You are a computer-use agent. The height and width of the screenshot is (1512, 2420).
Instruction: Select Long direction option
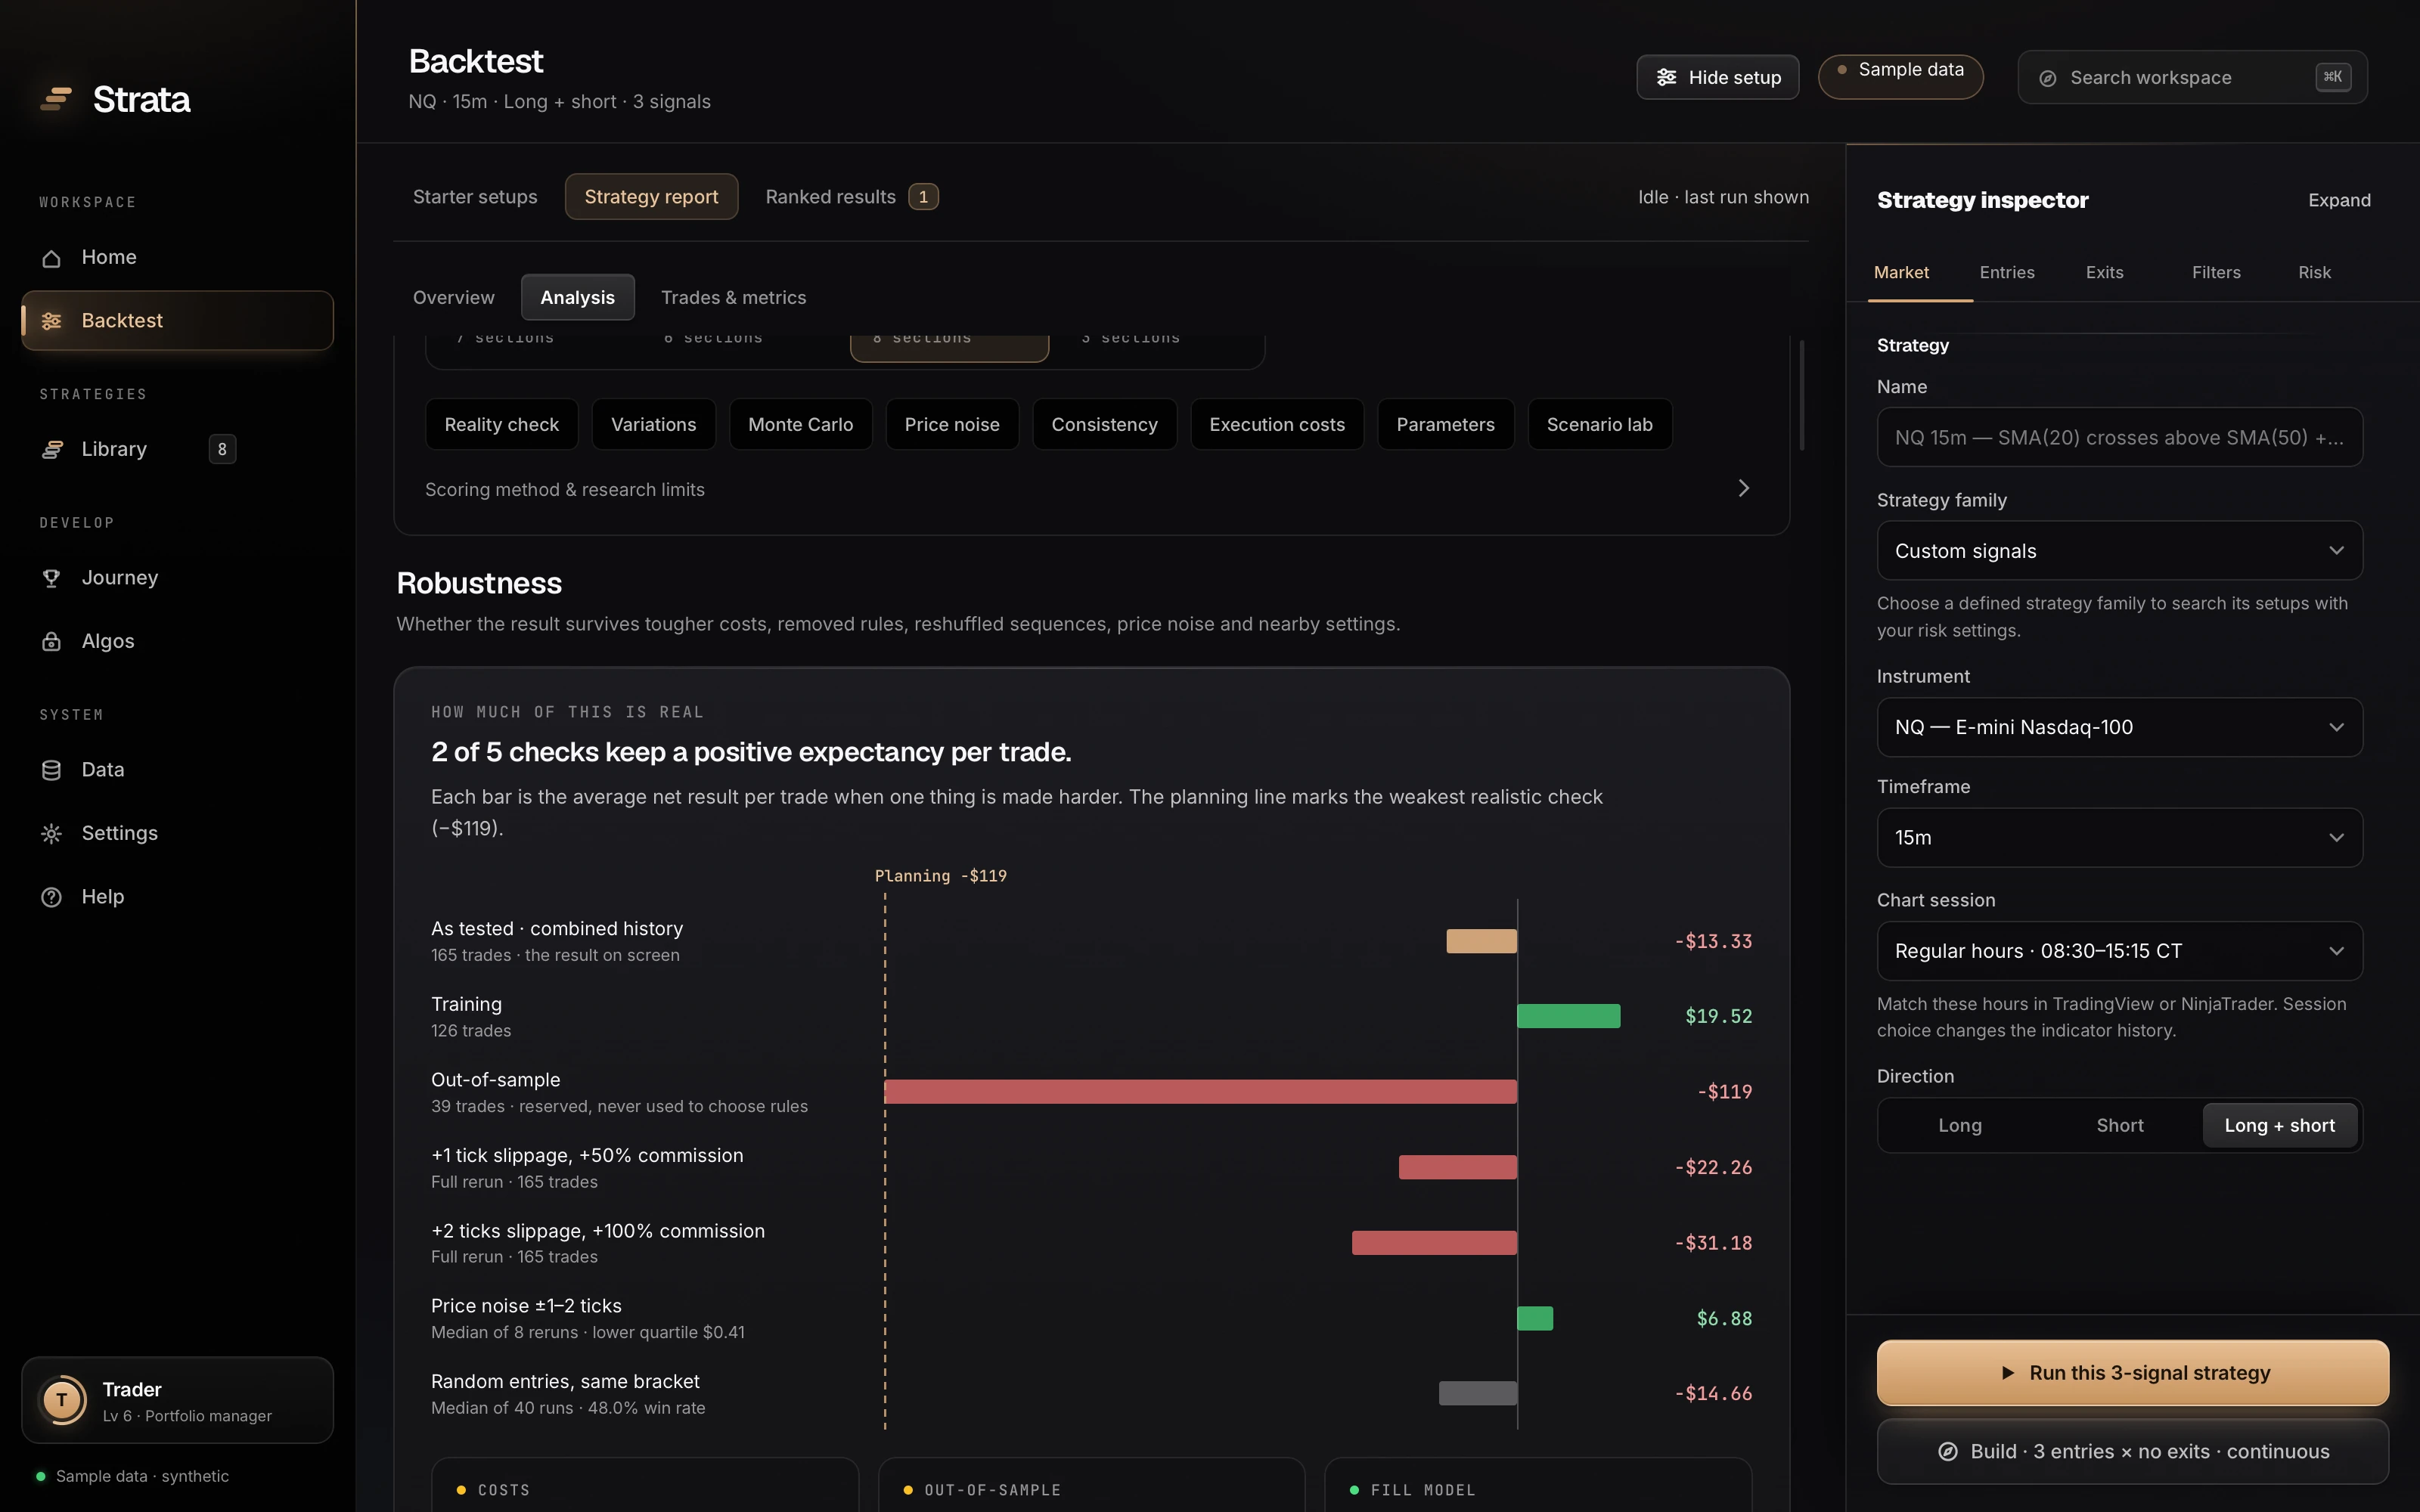(x=1960, y=1125)
